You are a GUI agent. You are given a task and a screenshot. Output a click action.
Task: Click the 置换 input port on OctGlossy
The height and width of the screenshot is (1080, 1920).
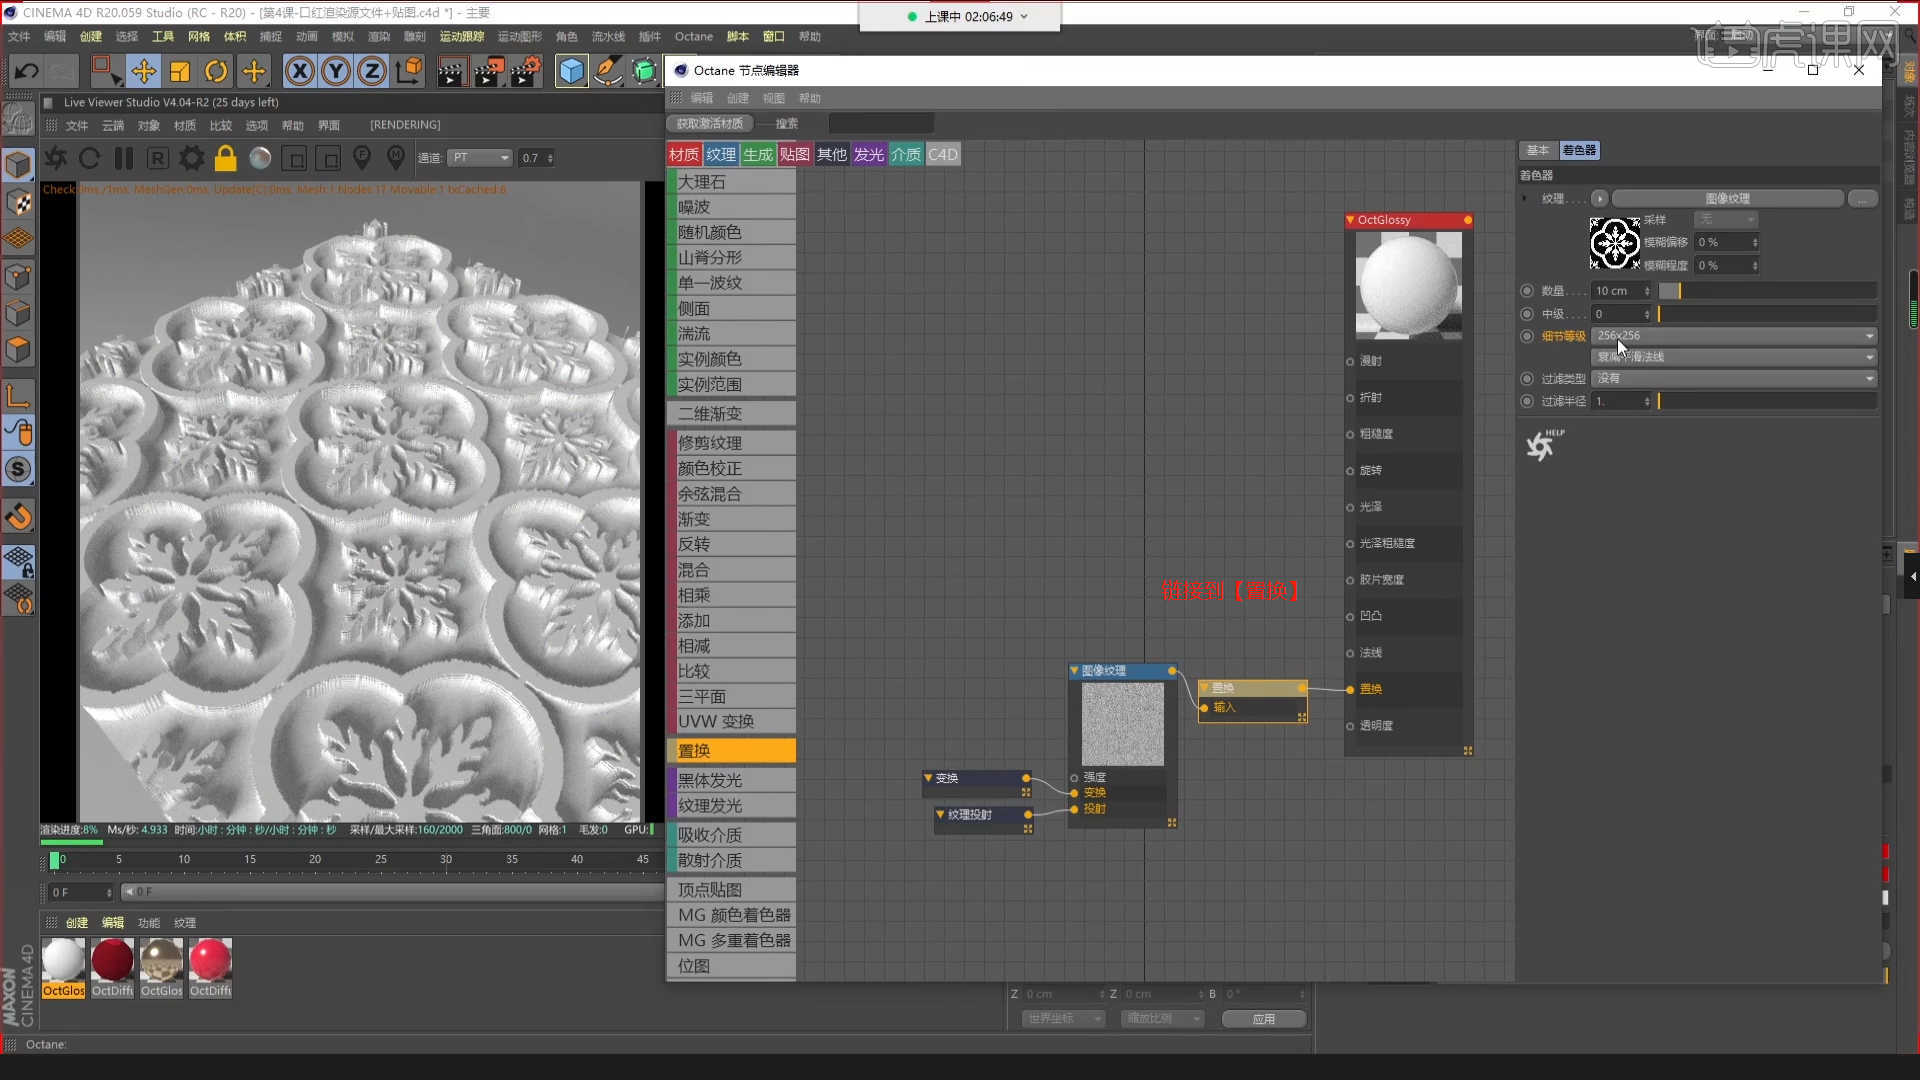(1350, 689)
